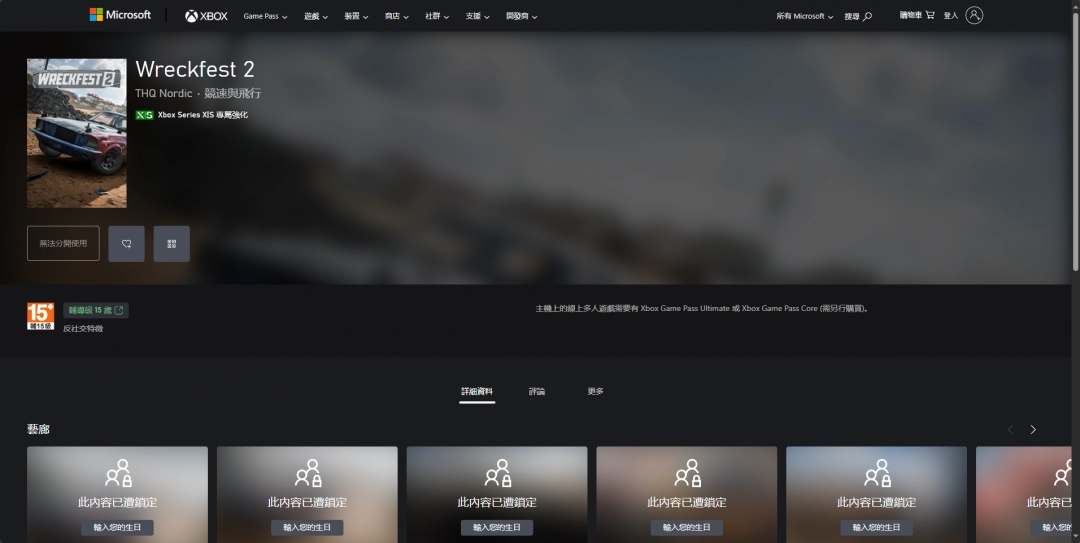
Task: Expand the 商店 (Store) menu
Action: click(x=396, y=16)
